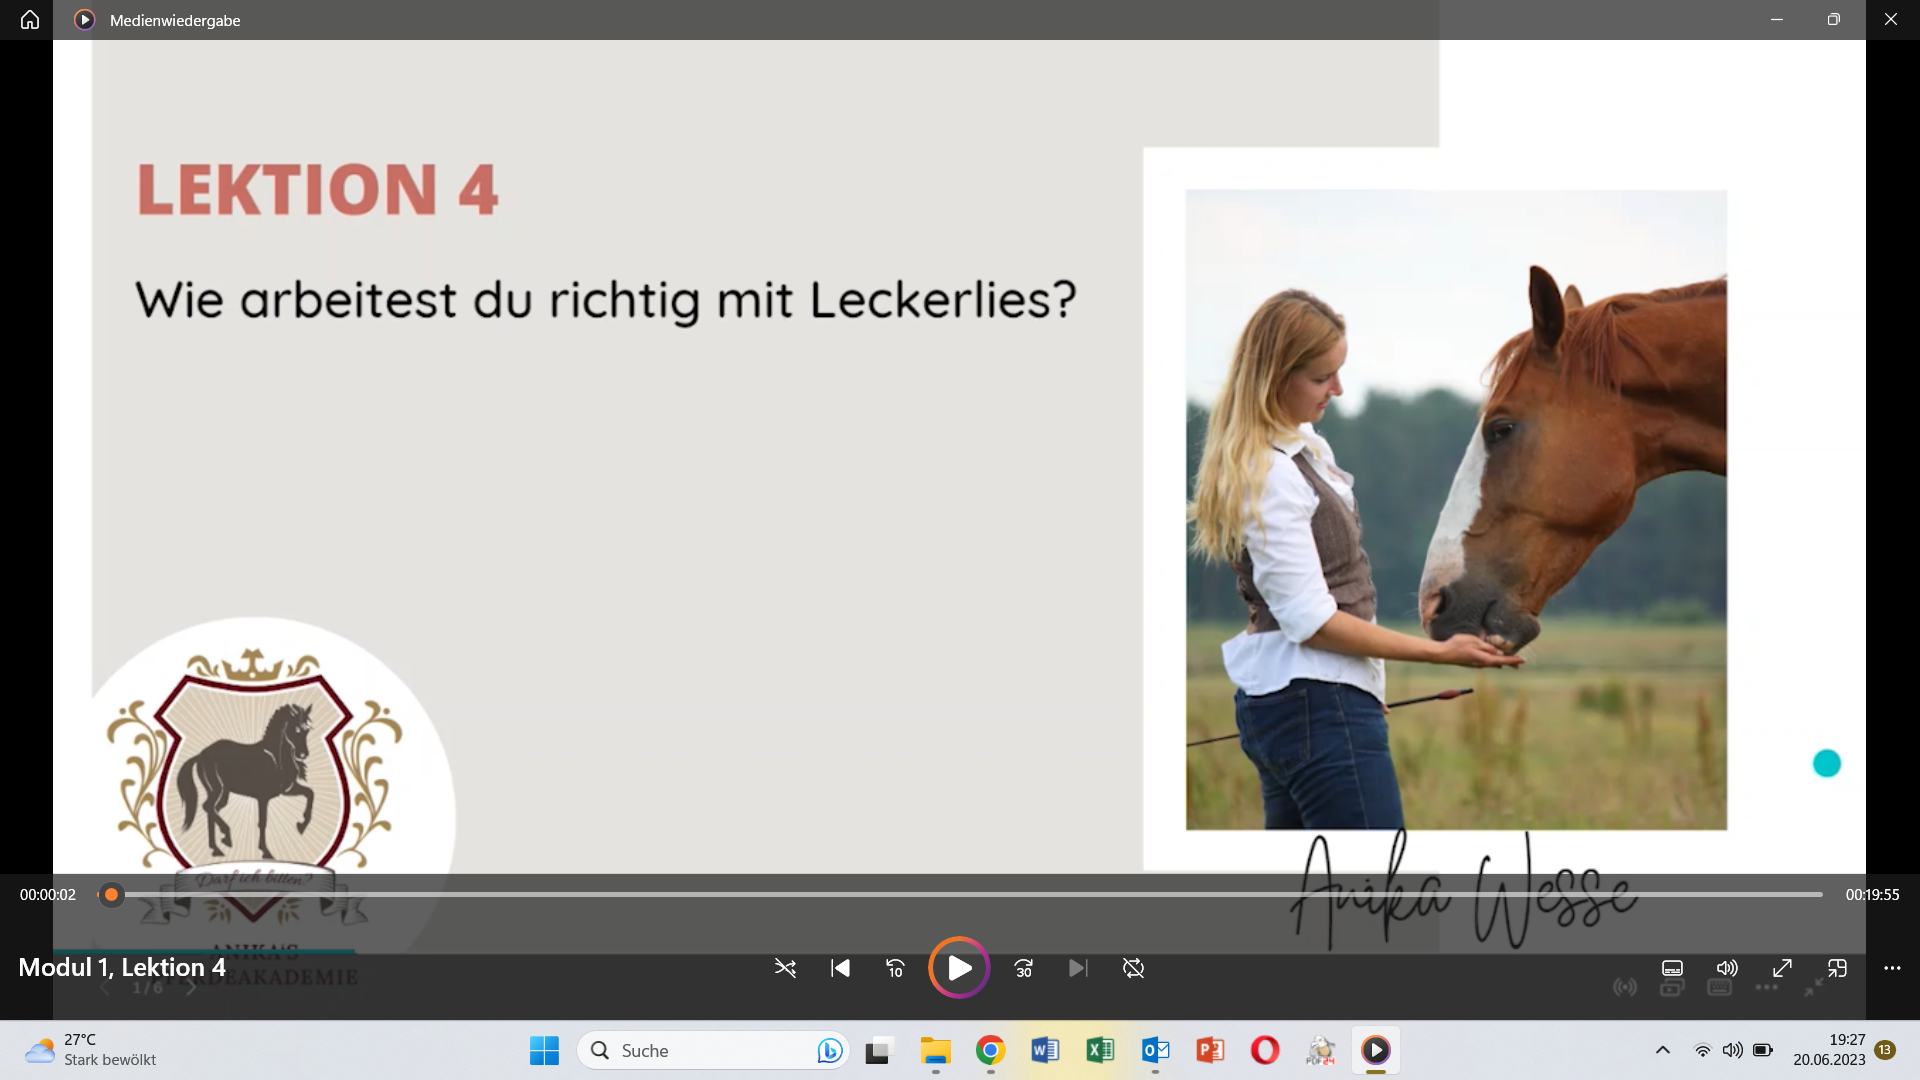
Task: Expand hidden system tray icons
Action: pos(1662,1050)
